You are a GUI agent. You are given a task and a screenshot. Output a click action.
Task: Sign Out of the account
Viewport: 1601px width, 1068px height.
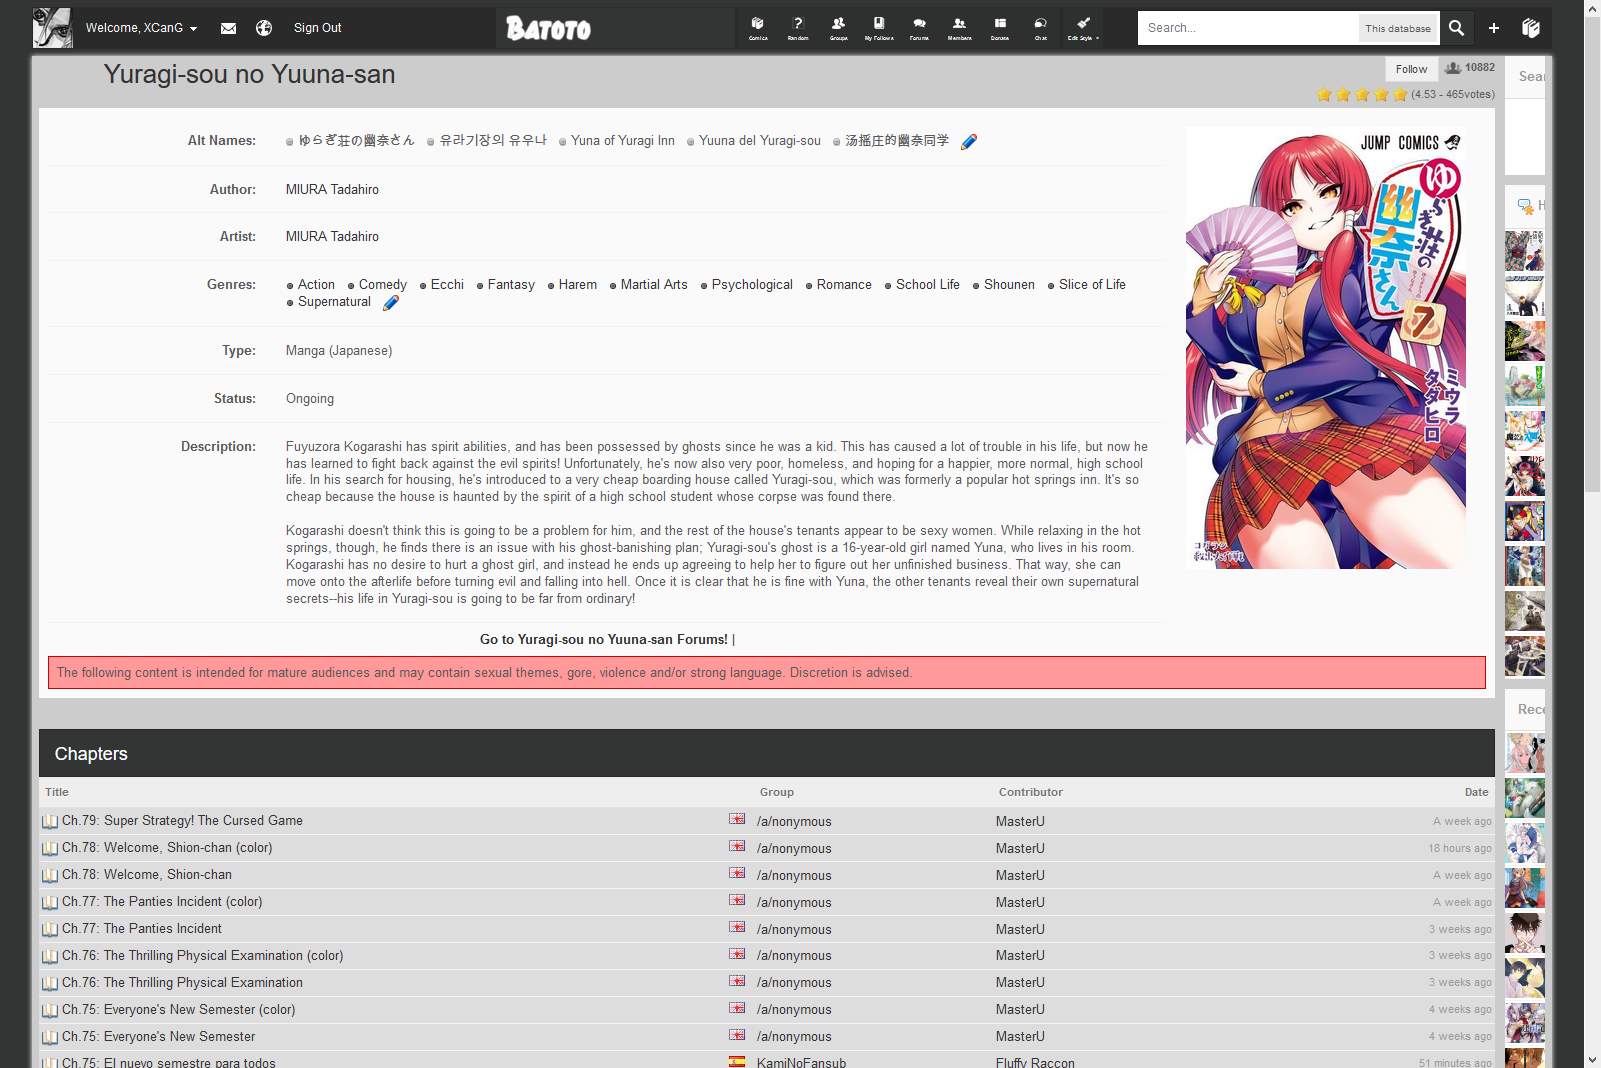coord(317,28)
